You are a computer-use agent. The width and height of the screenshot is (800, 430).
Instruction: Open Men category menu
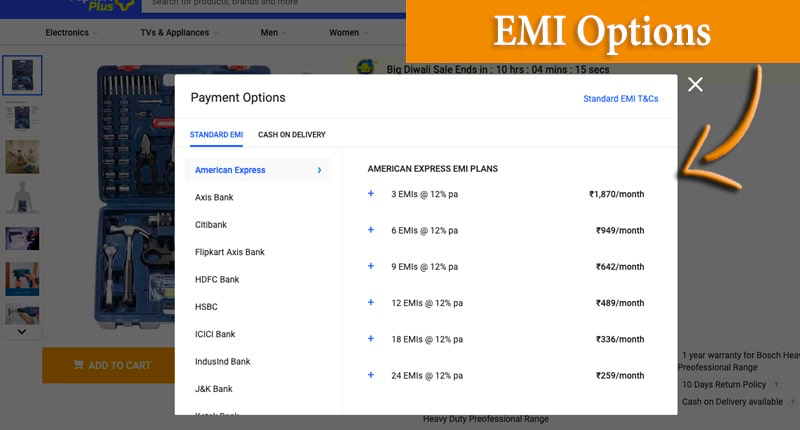point(273,33)
